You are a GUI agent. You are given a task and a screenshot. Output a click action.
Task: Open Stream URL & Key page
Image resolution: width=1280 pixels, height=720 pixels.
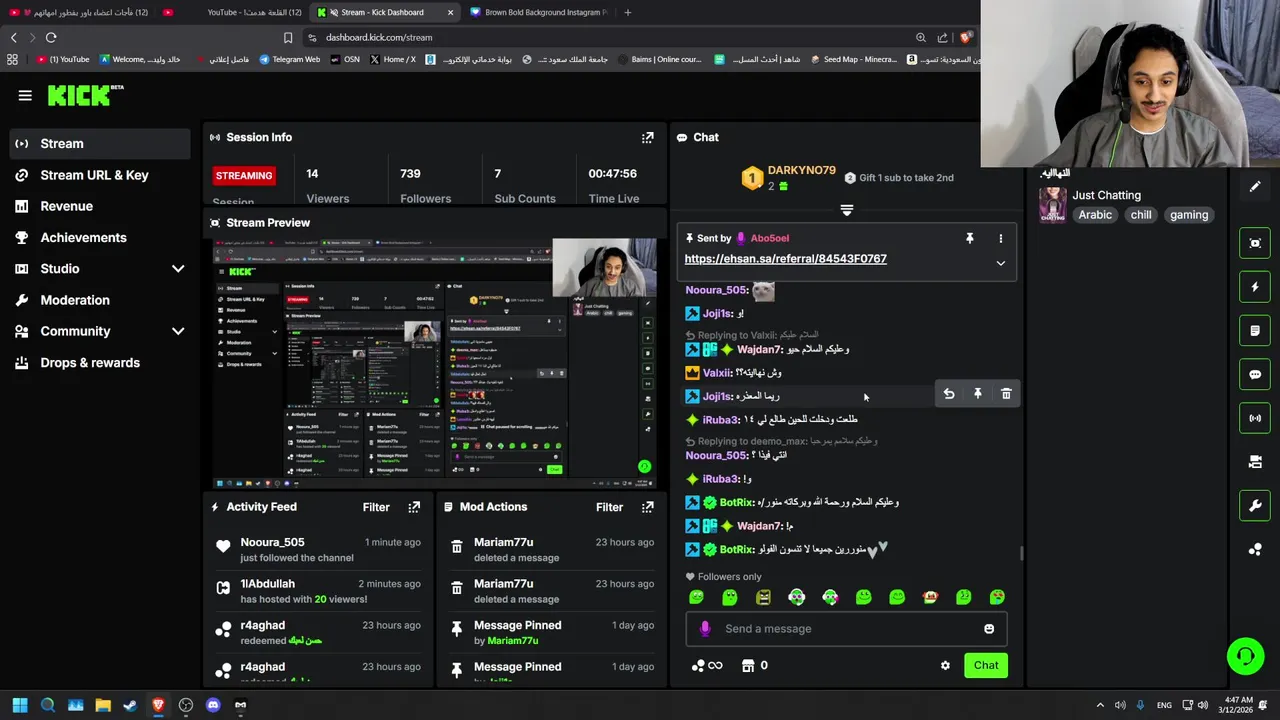coord(100,175)
